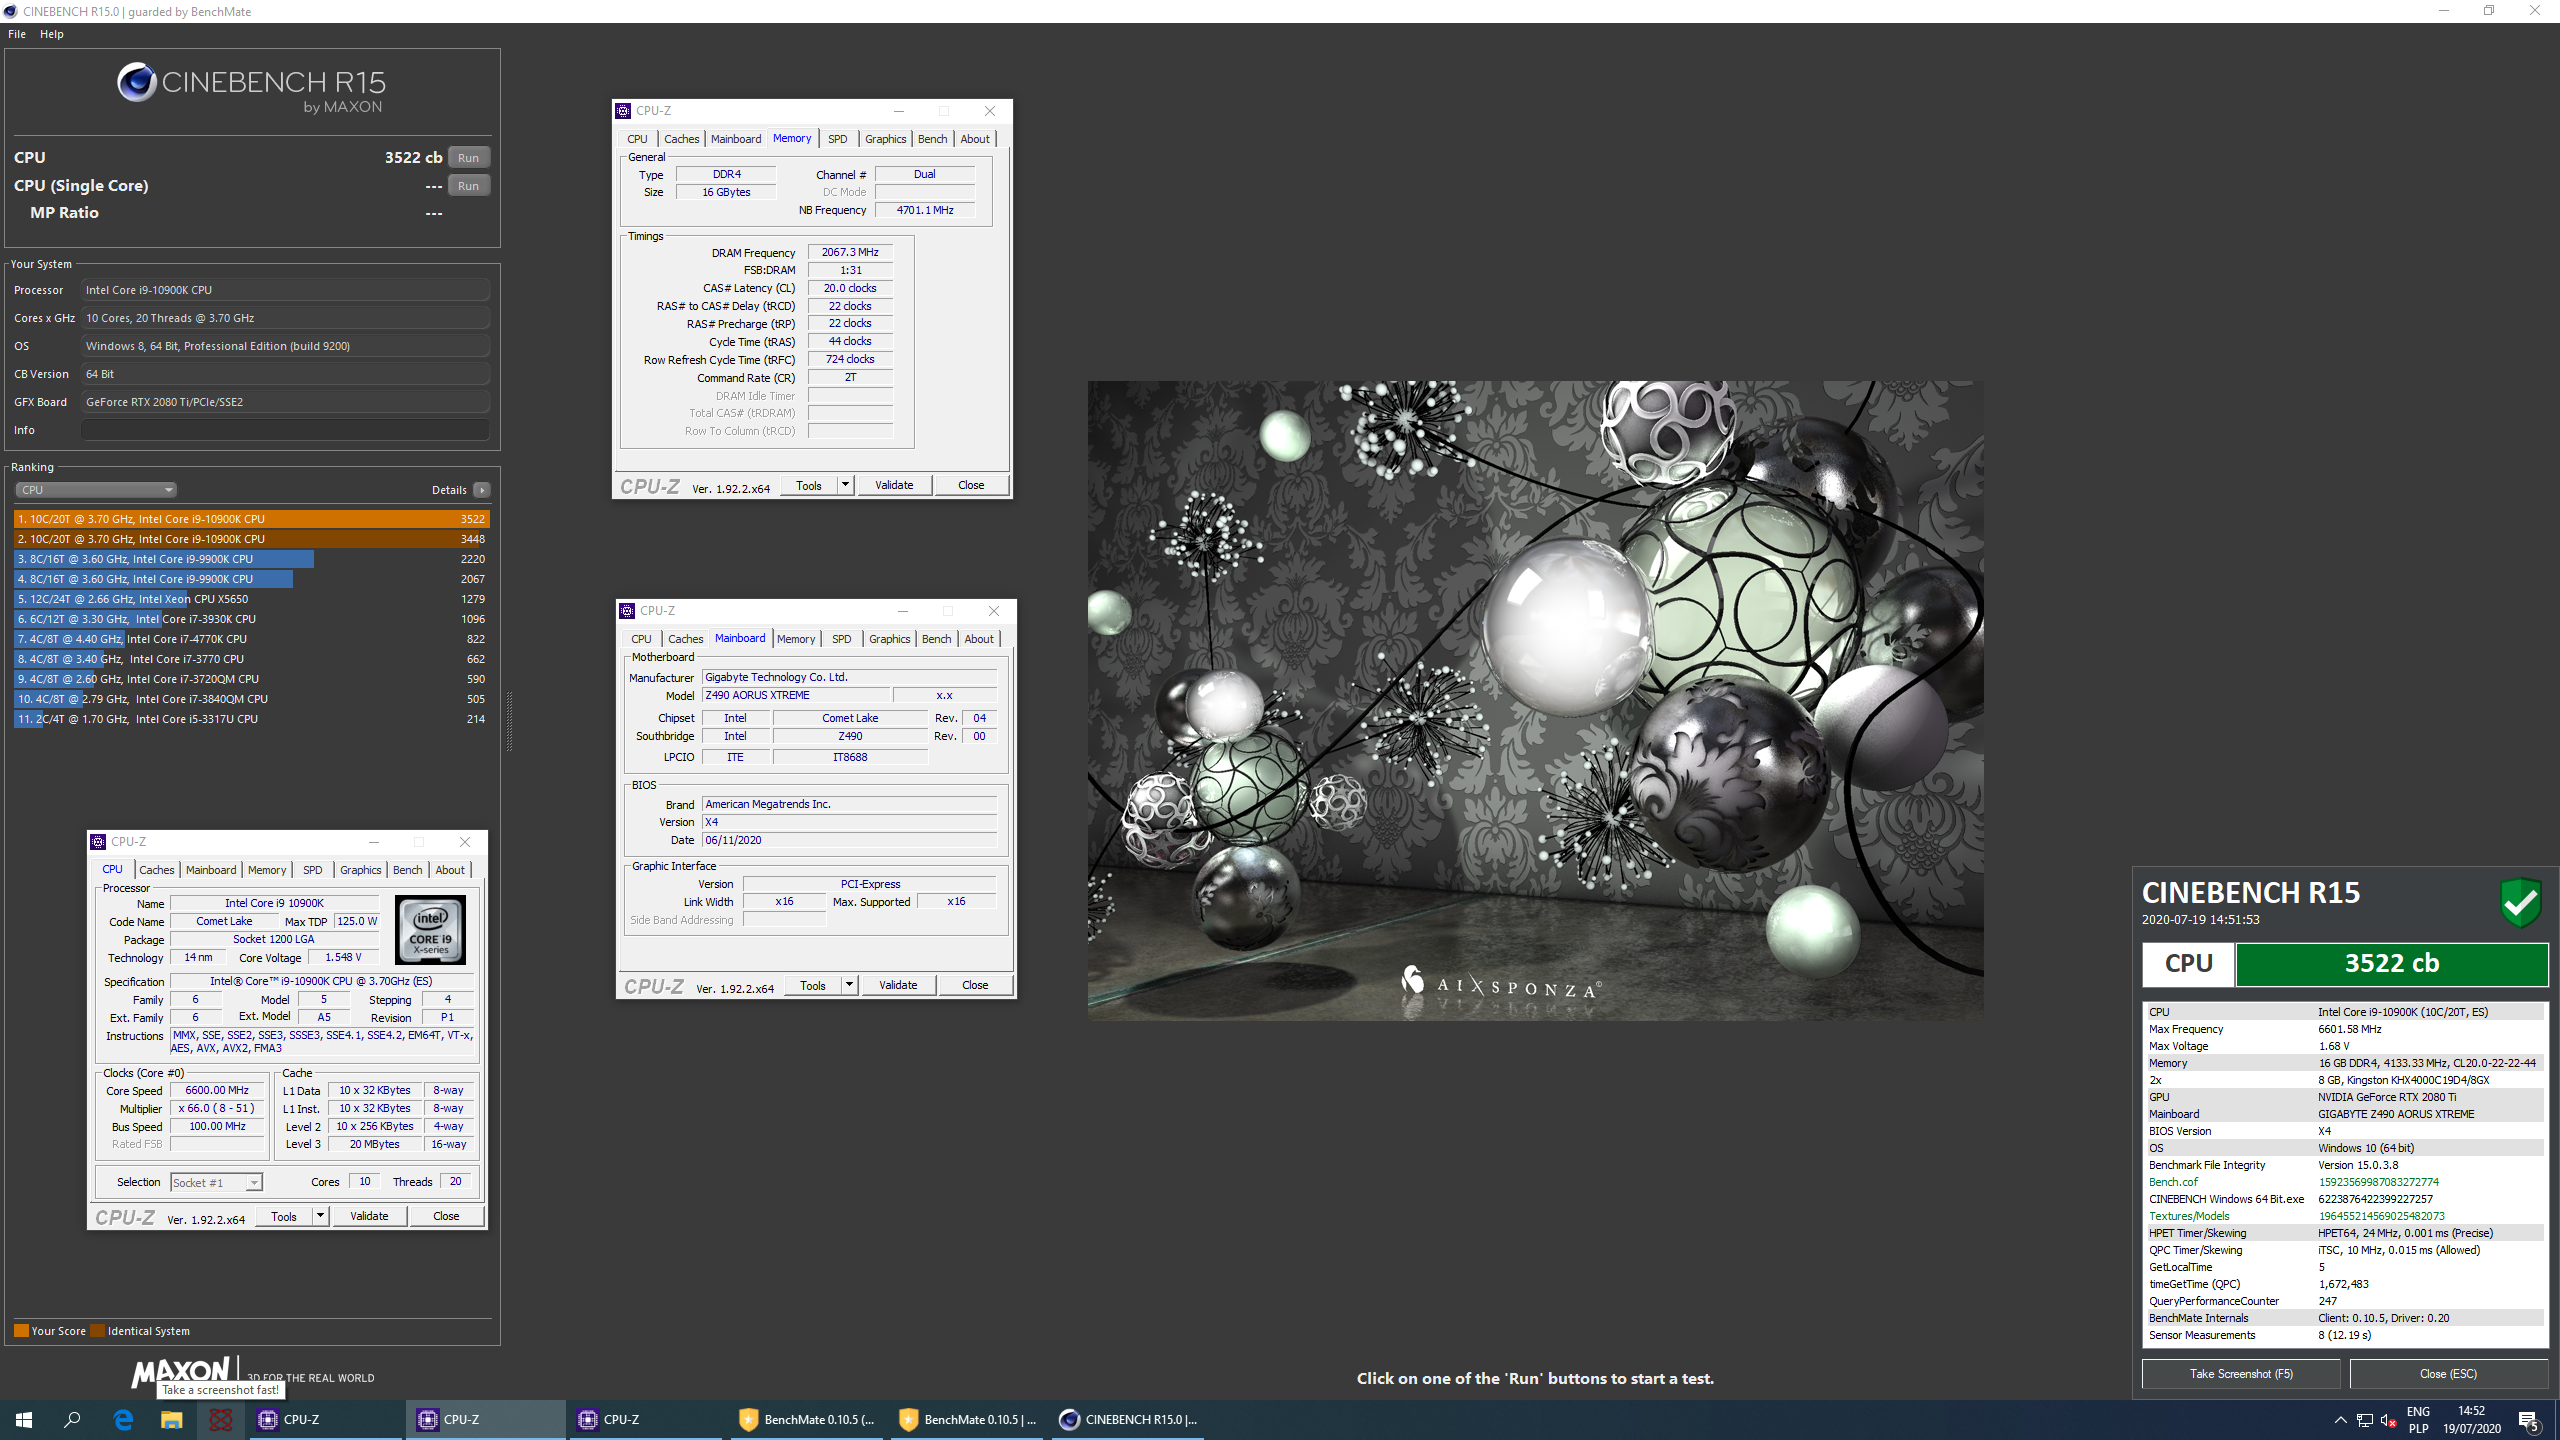Click Close in Memory CPU-Z window
Screen dimensions: 2560x1440
coord(971,485)
